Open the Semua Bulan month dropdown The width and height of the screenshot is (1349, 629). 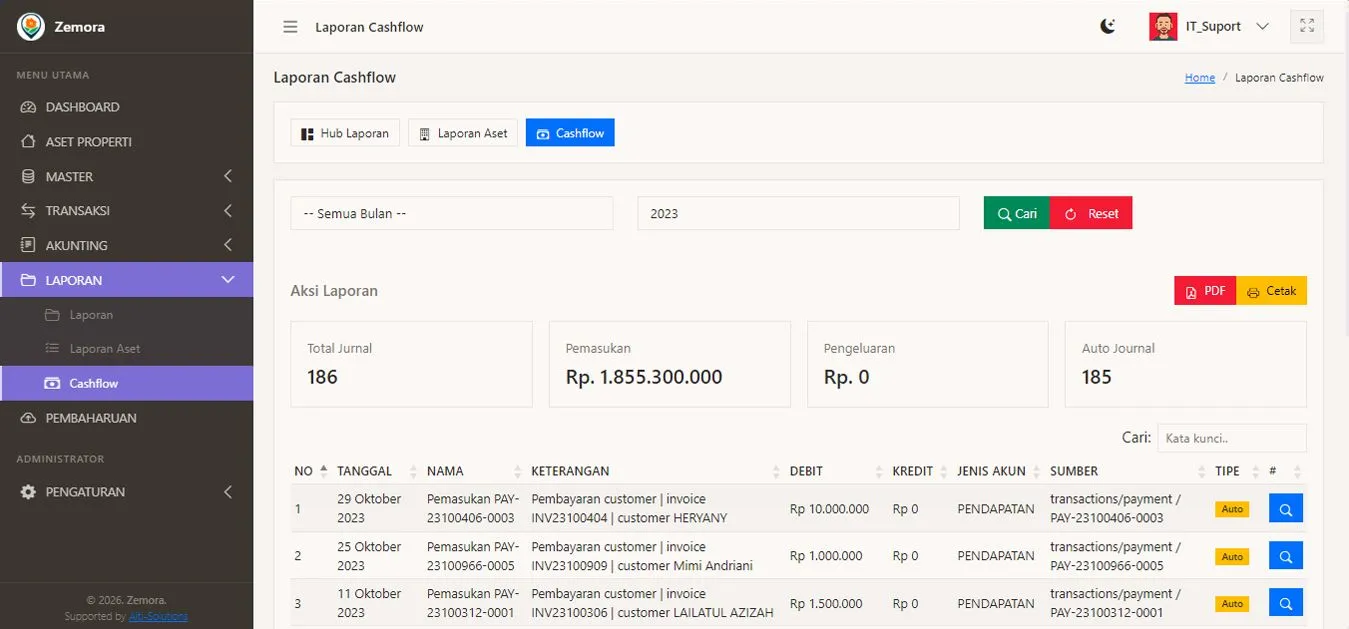pyautogui.click(x=451, y=213)
